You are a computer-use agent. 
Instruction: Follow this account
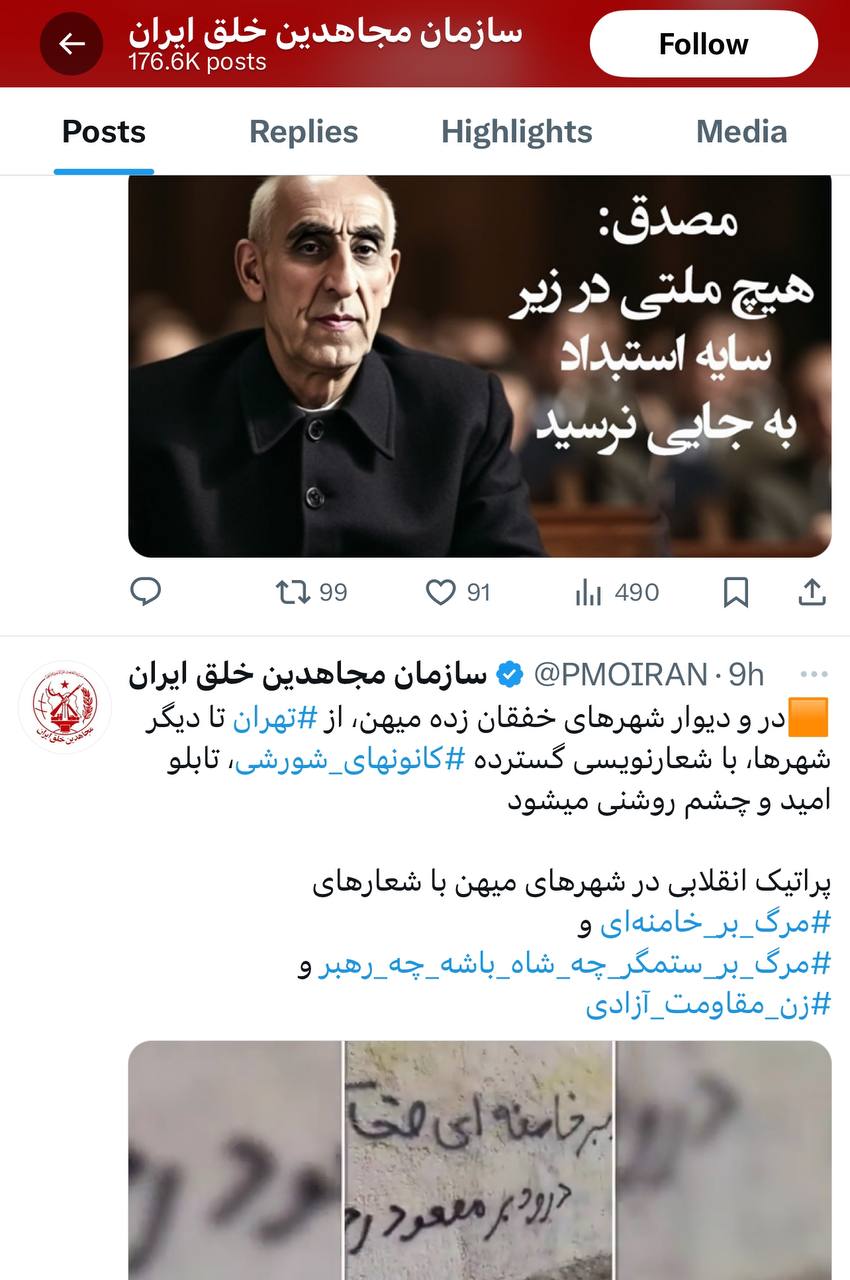[x=704, y=44]
